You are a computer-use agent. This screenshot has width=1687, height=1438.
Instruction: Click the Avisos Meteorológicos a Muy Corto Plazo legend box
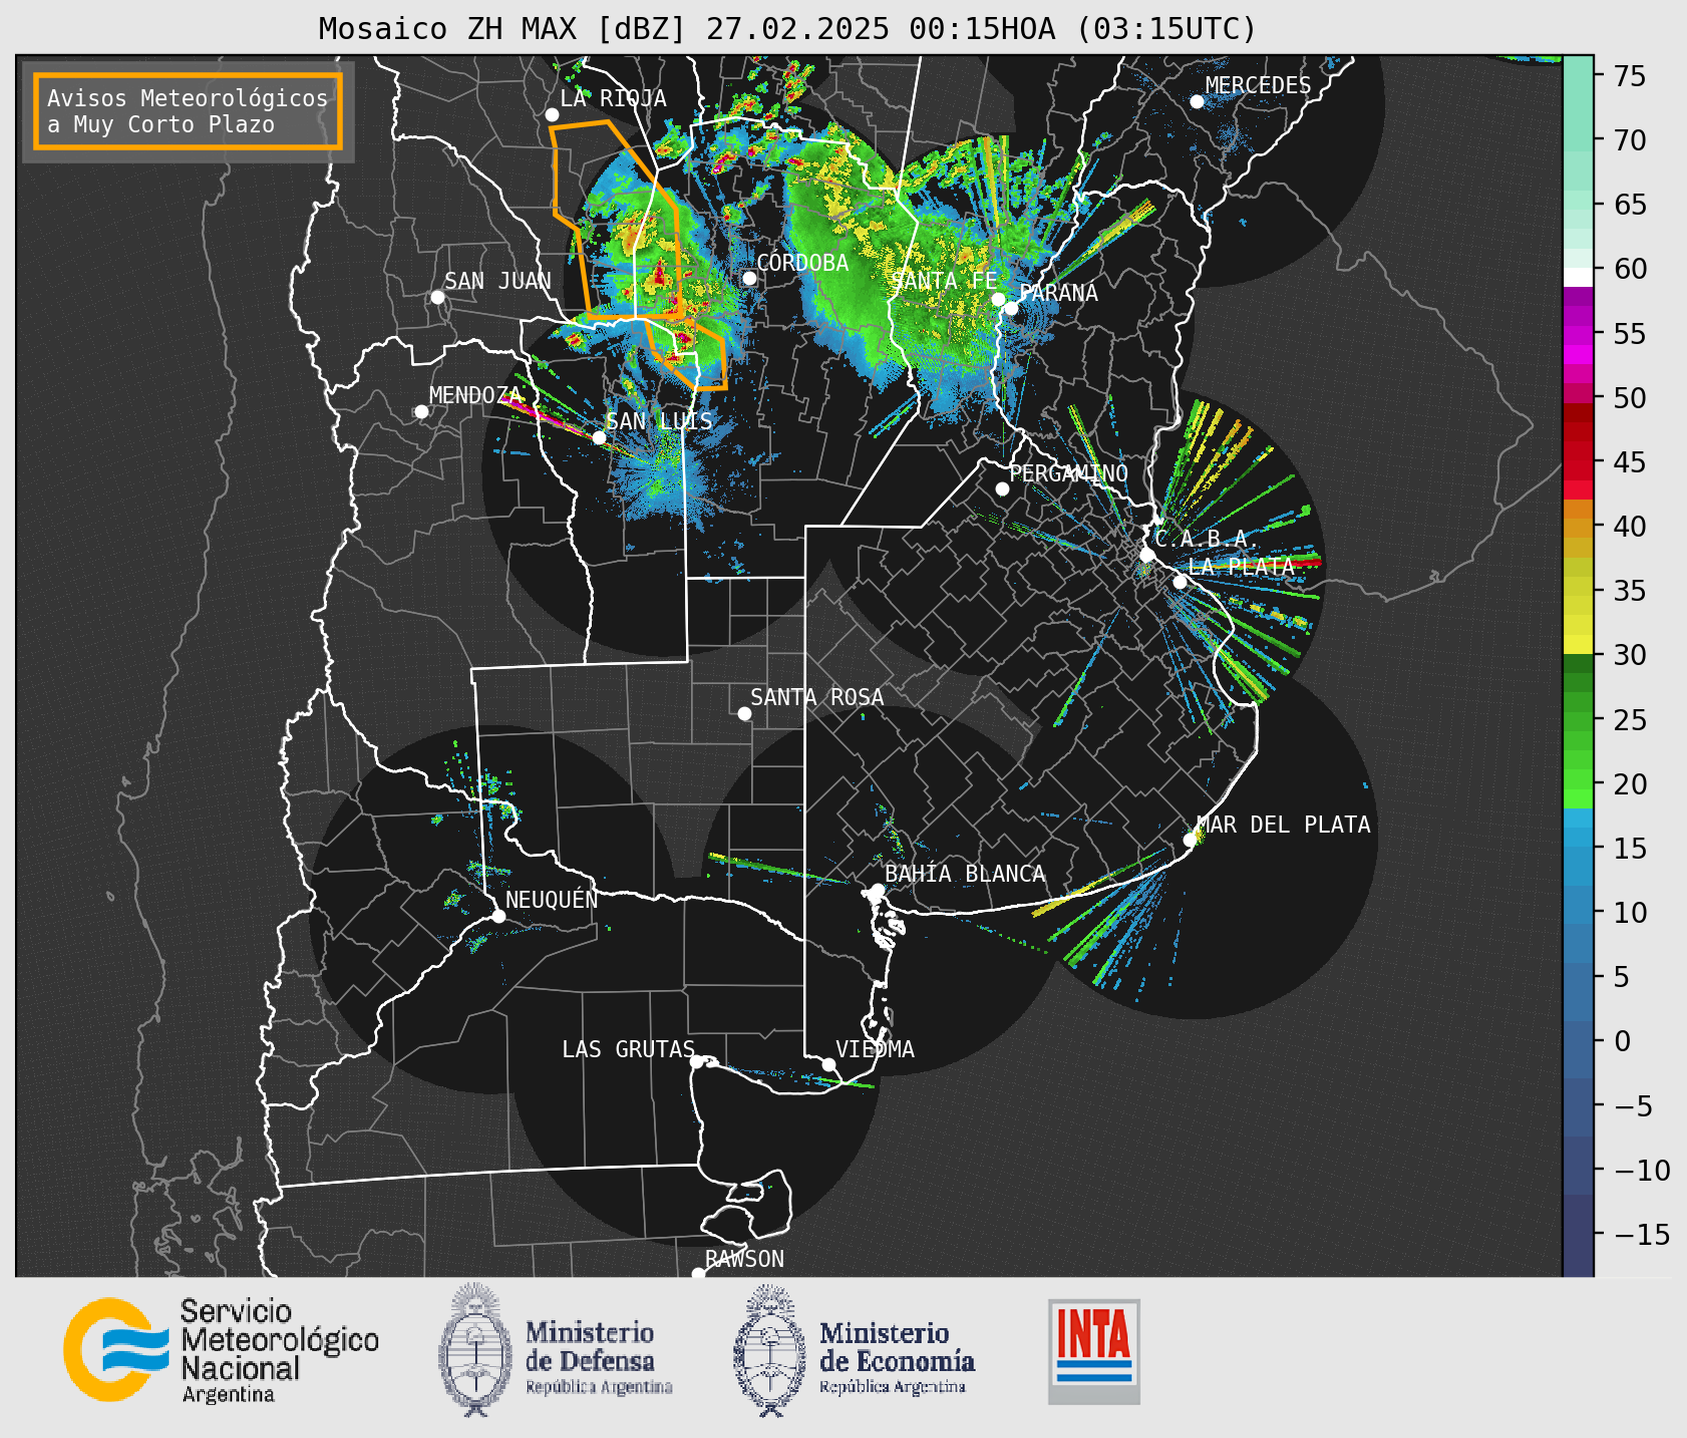188,111
